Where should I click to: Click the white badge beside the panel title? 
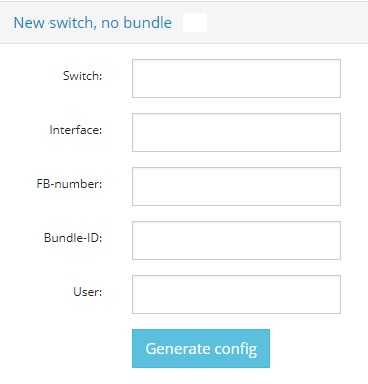[195, 23]
